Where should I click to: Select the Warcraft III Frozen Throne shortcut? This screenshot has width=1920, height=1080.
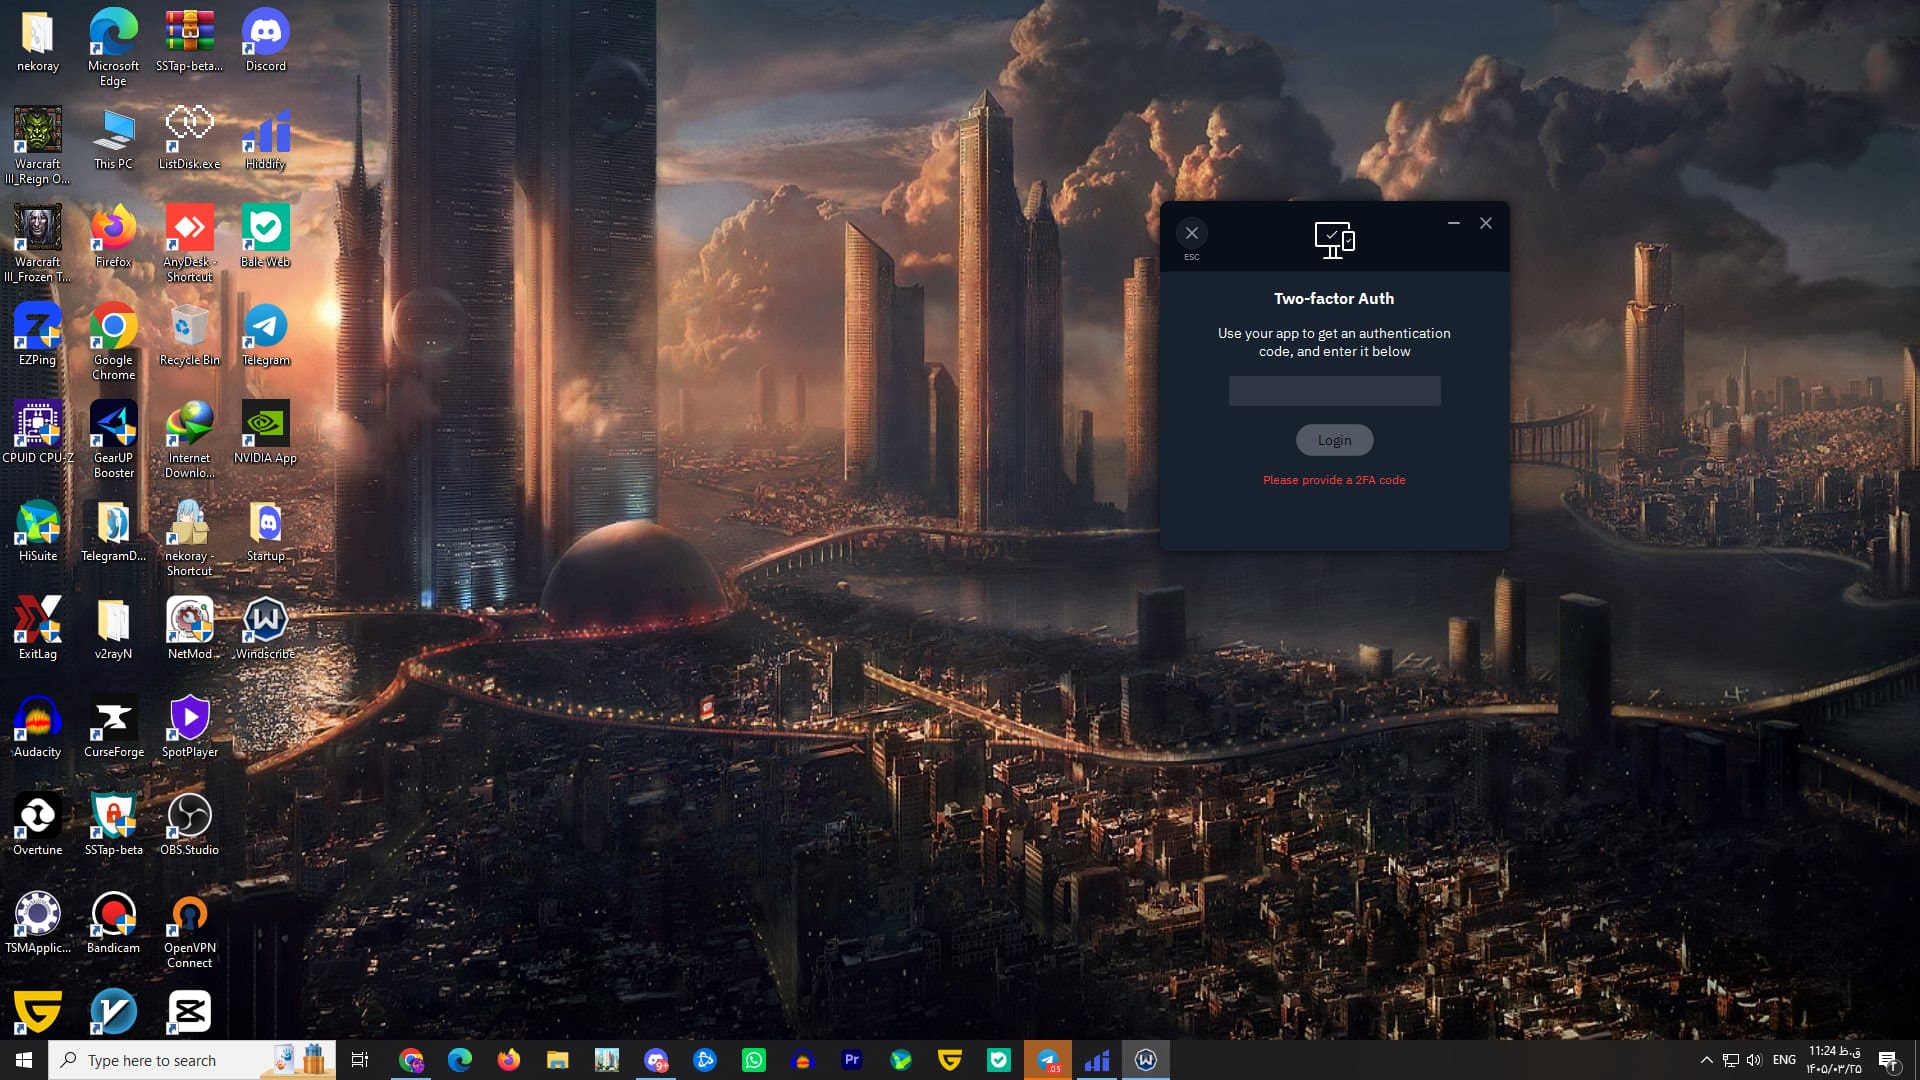(x=38, y=244)
